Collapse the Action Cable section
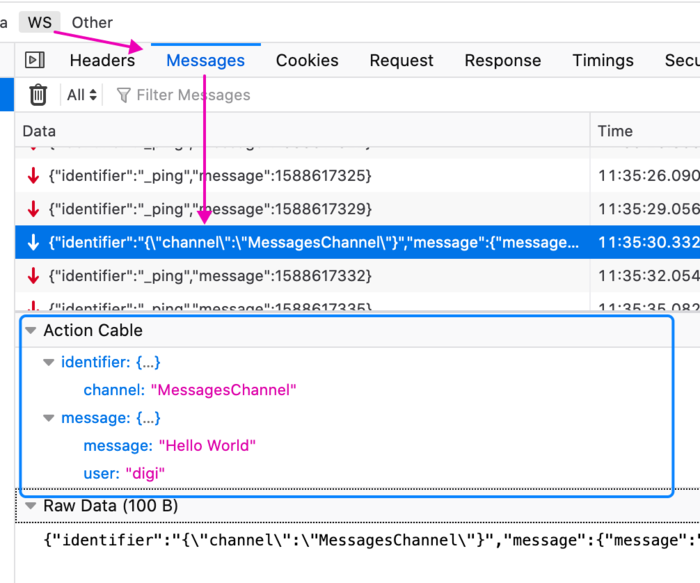The width and height of the screenshot is (700, 583). coord(31,331)
